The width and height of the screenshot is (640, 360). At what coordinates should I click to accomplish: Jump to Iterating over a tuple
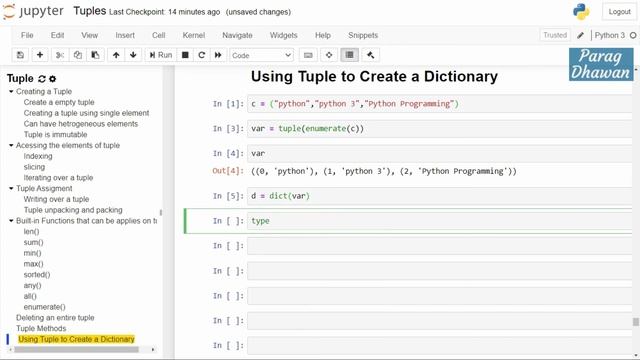tap(58, 178)
